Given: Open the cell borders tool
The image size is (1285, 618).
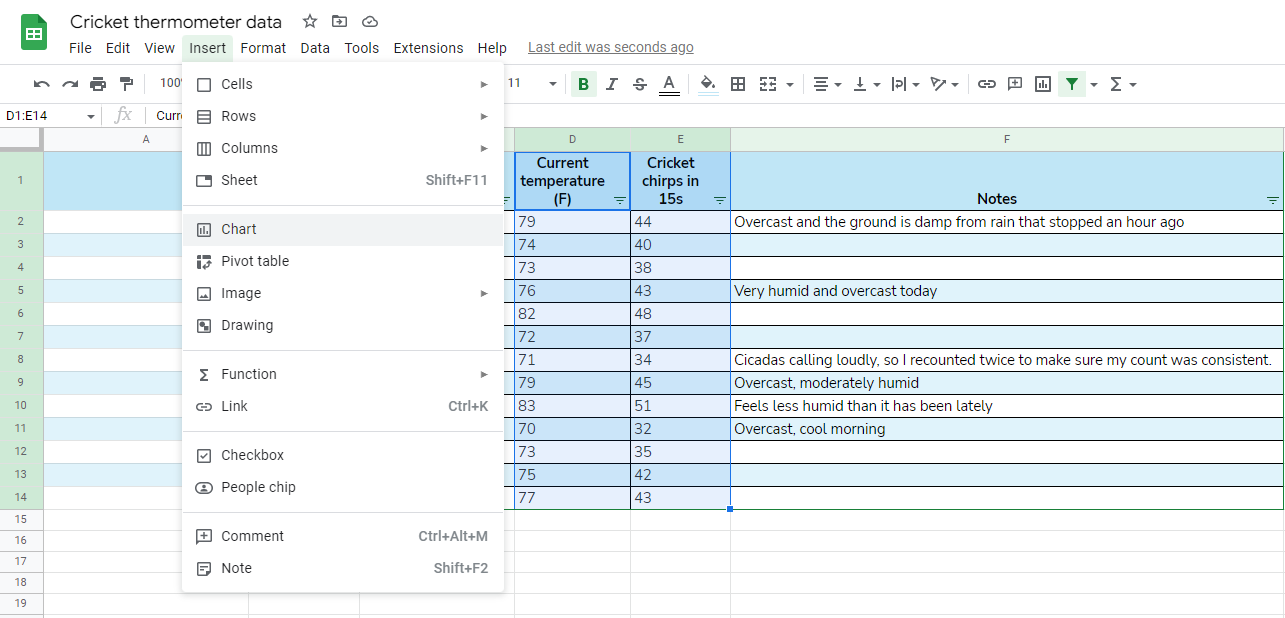Looking at the screenshot, I should [738, 84].
